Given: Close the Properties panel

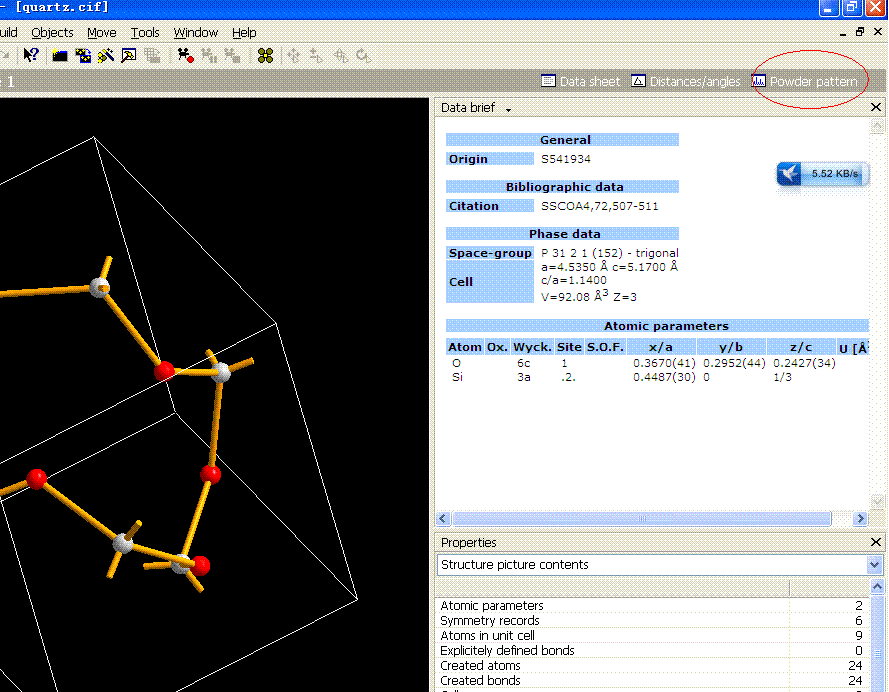Looking at the screenshot, I should [x=876, y=542].
